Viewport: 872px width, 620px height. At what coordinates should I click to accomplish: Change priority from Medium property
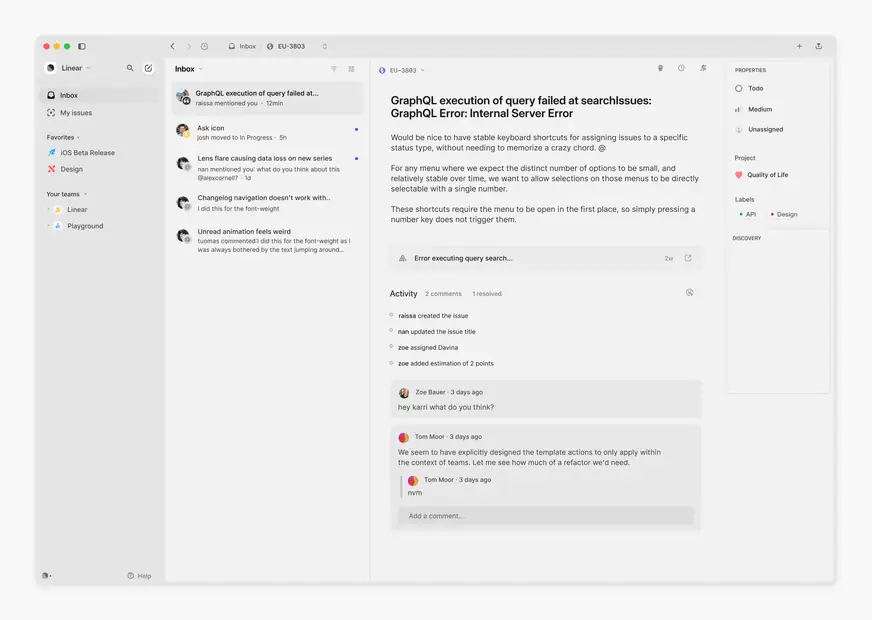(754, 110)
